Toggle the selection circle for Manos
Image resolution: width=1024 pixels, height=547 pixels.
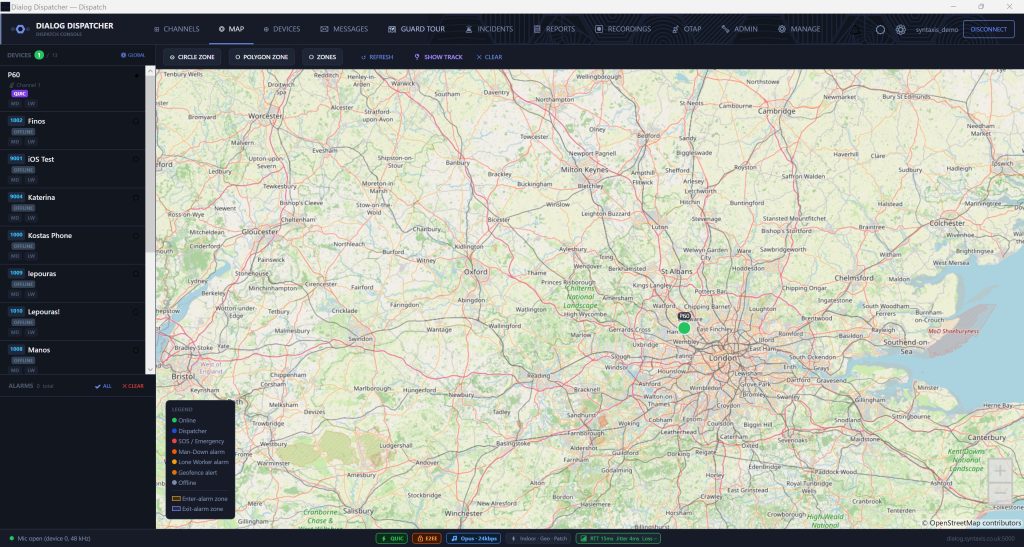[x=136, y=351]
